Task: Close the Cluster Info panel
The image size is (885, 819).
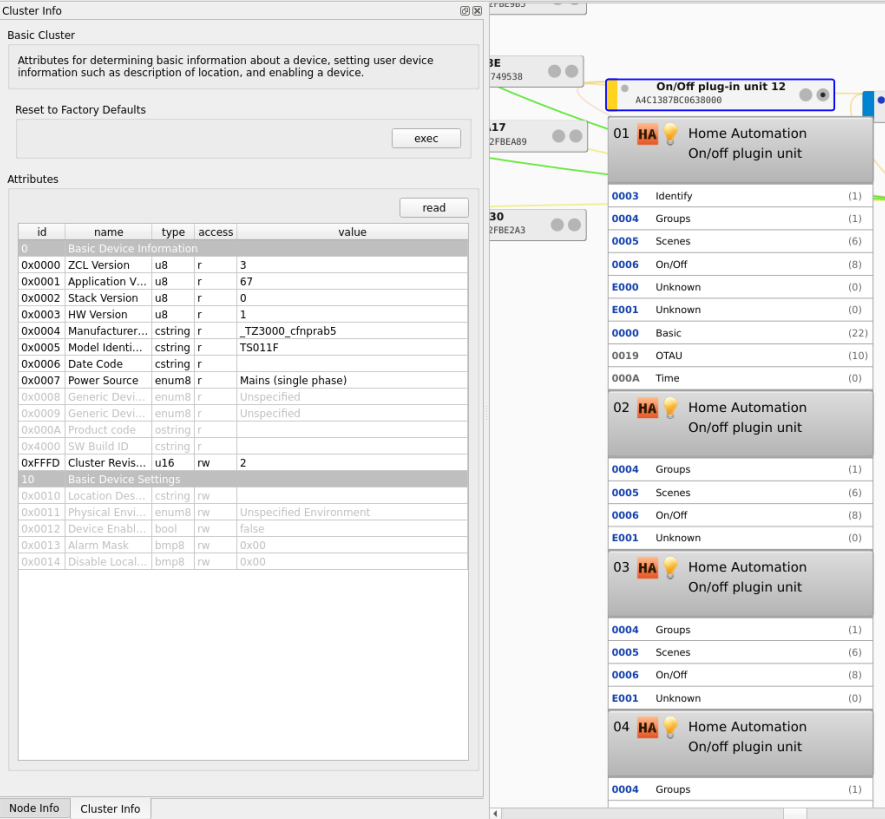Action: pyautogui.click(x=477, y=11)
